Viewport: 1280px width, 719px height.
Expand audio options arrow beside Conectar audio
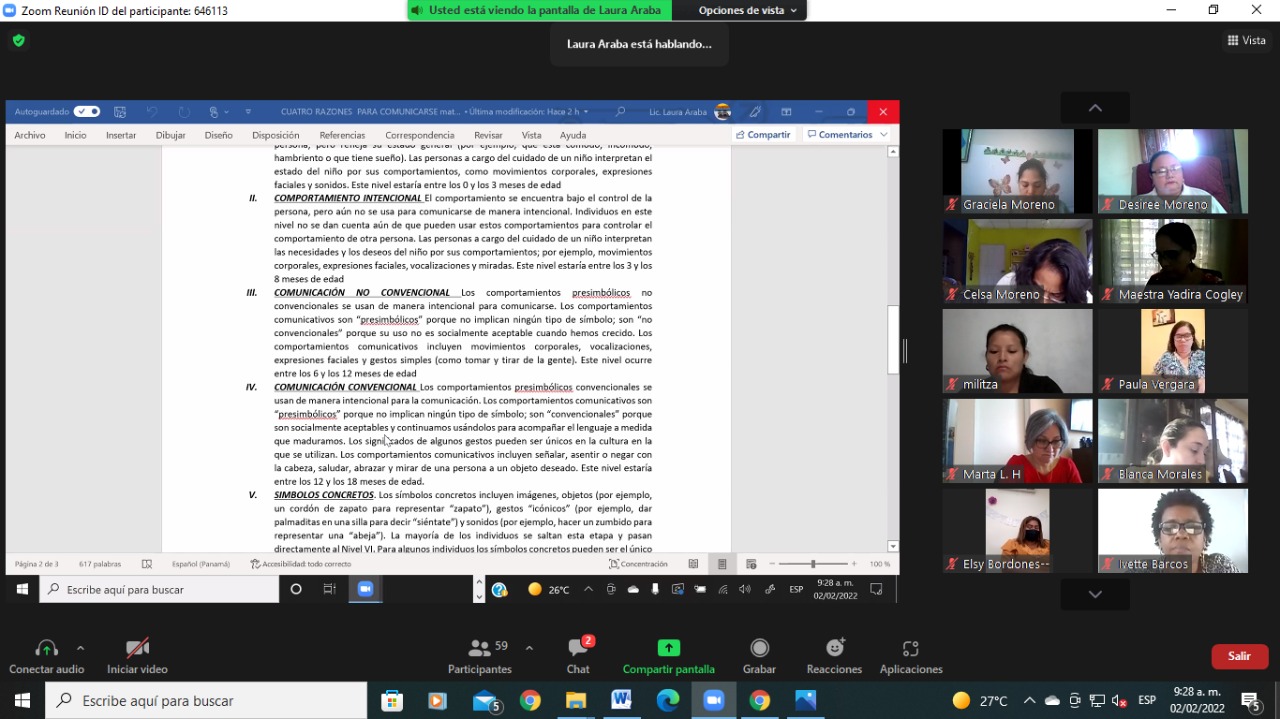(80, 647)
